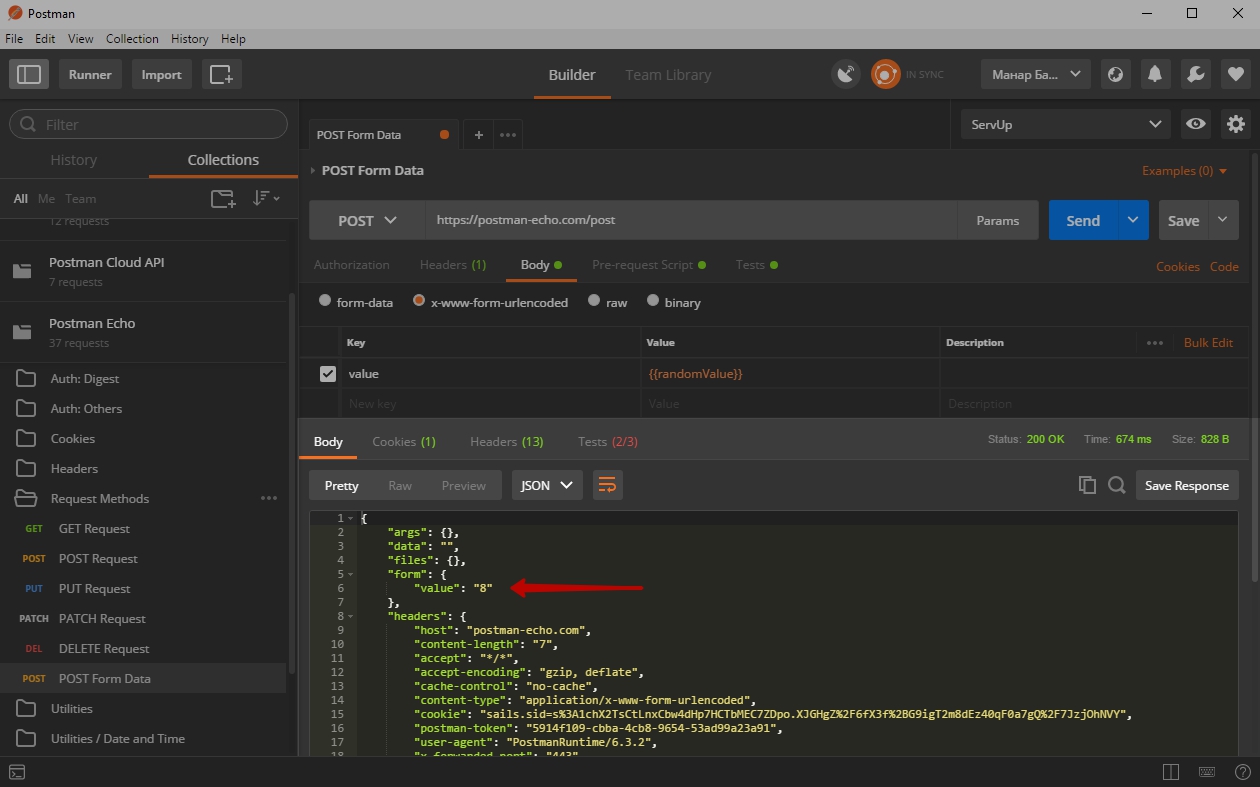Click the orange IN SYNC status icon
1260x787 pixels.
coord(885,74)
